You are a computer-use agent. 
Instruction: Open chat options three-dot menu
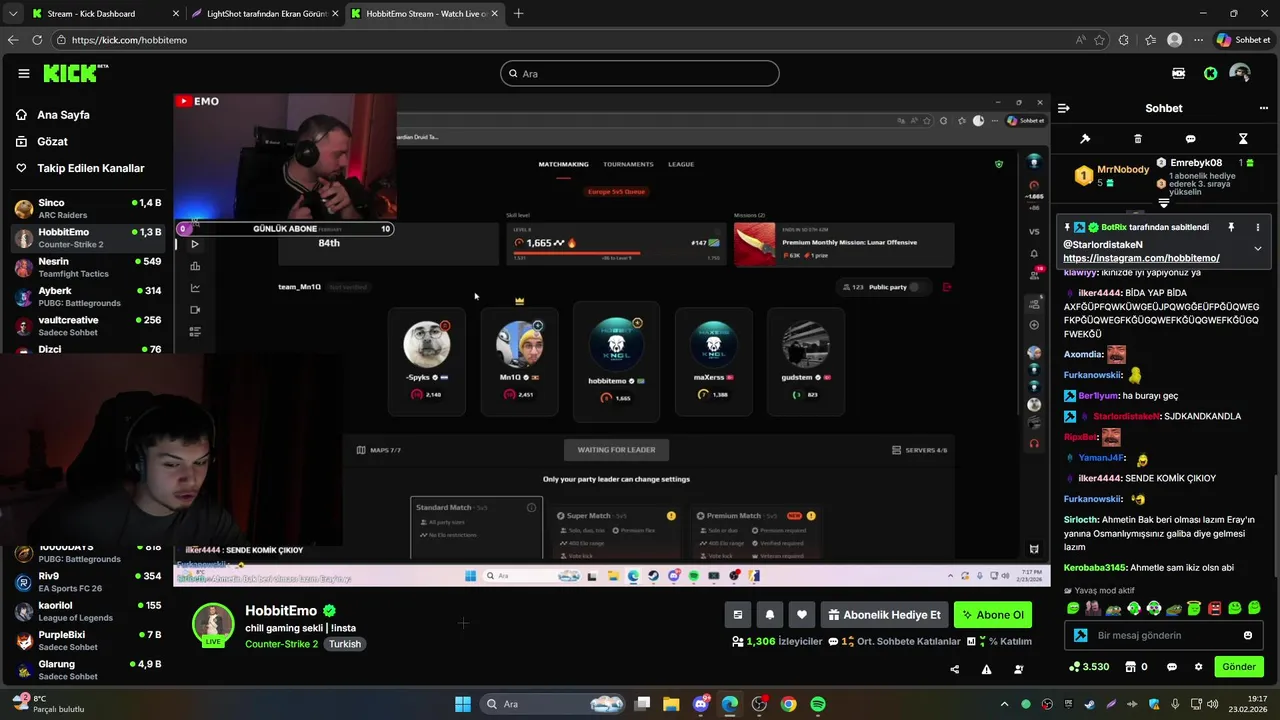[x=1263, y=108]
